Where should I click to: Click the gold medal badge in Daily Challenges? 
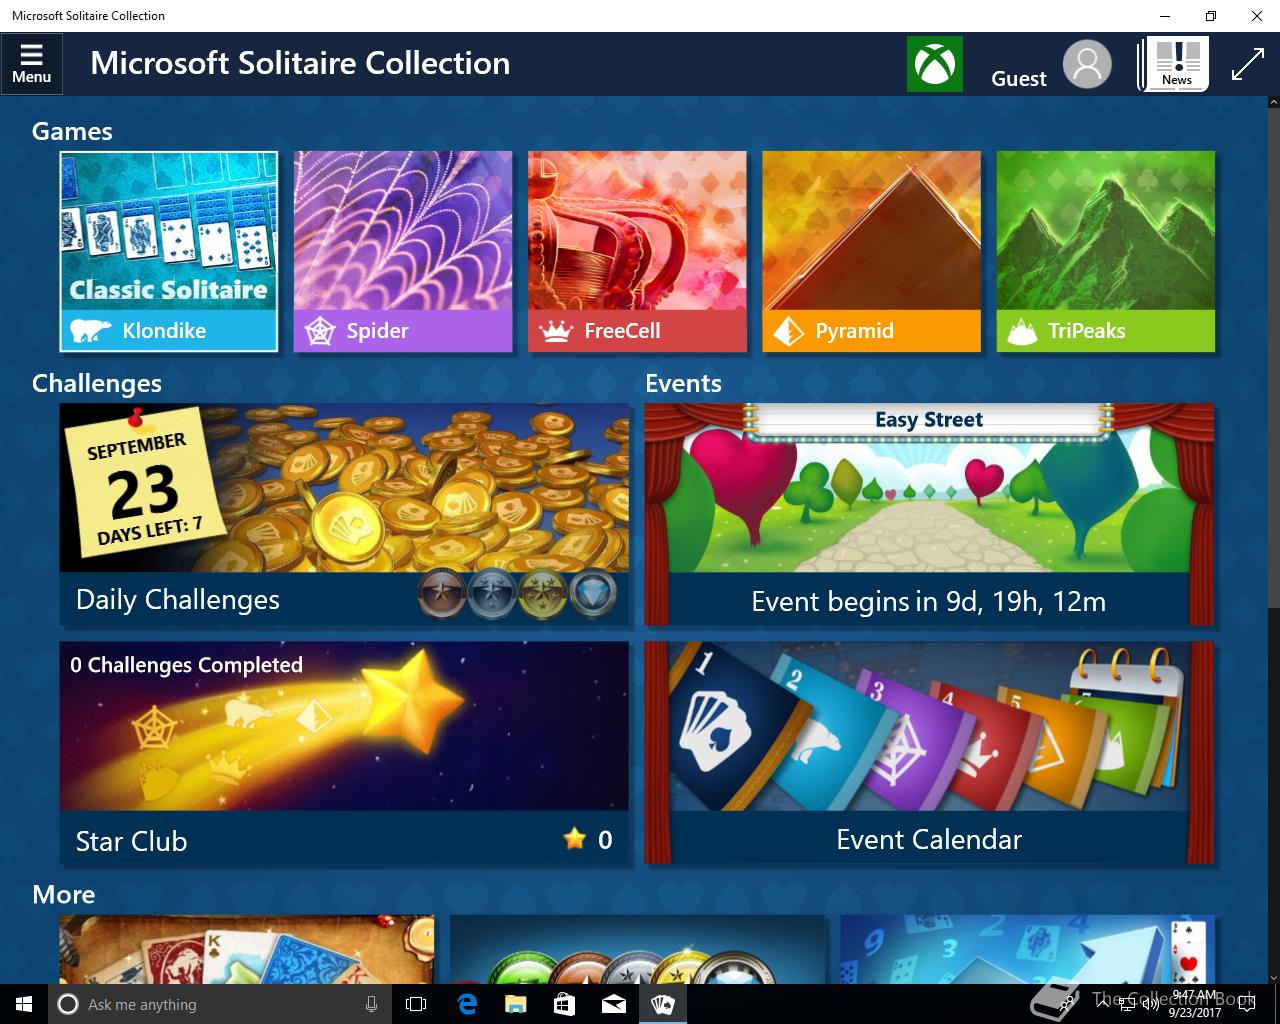543,594
